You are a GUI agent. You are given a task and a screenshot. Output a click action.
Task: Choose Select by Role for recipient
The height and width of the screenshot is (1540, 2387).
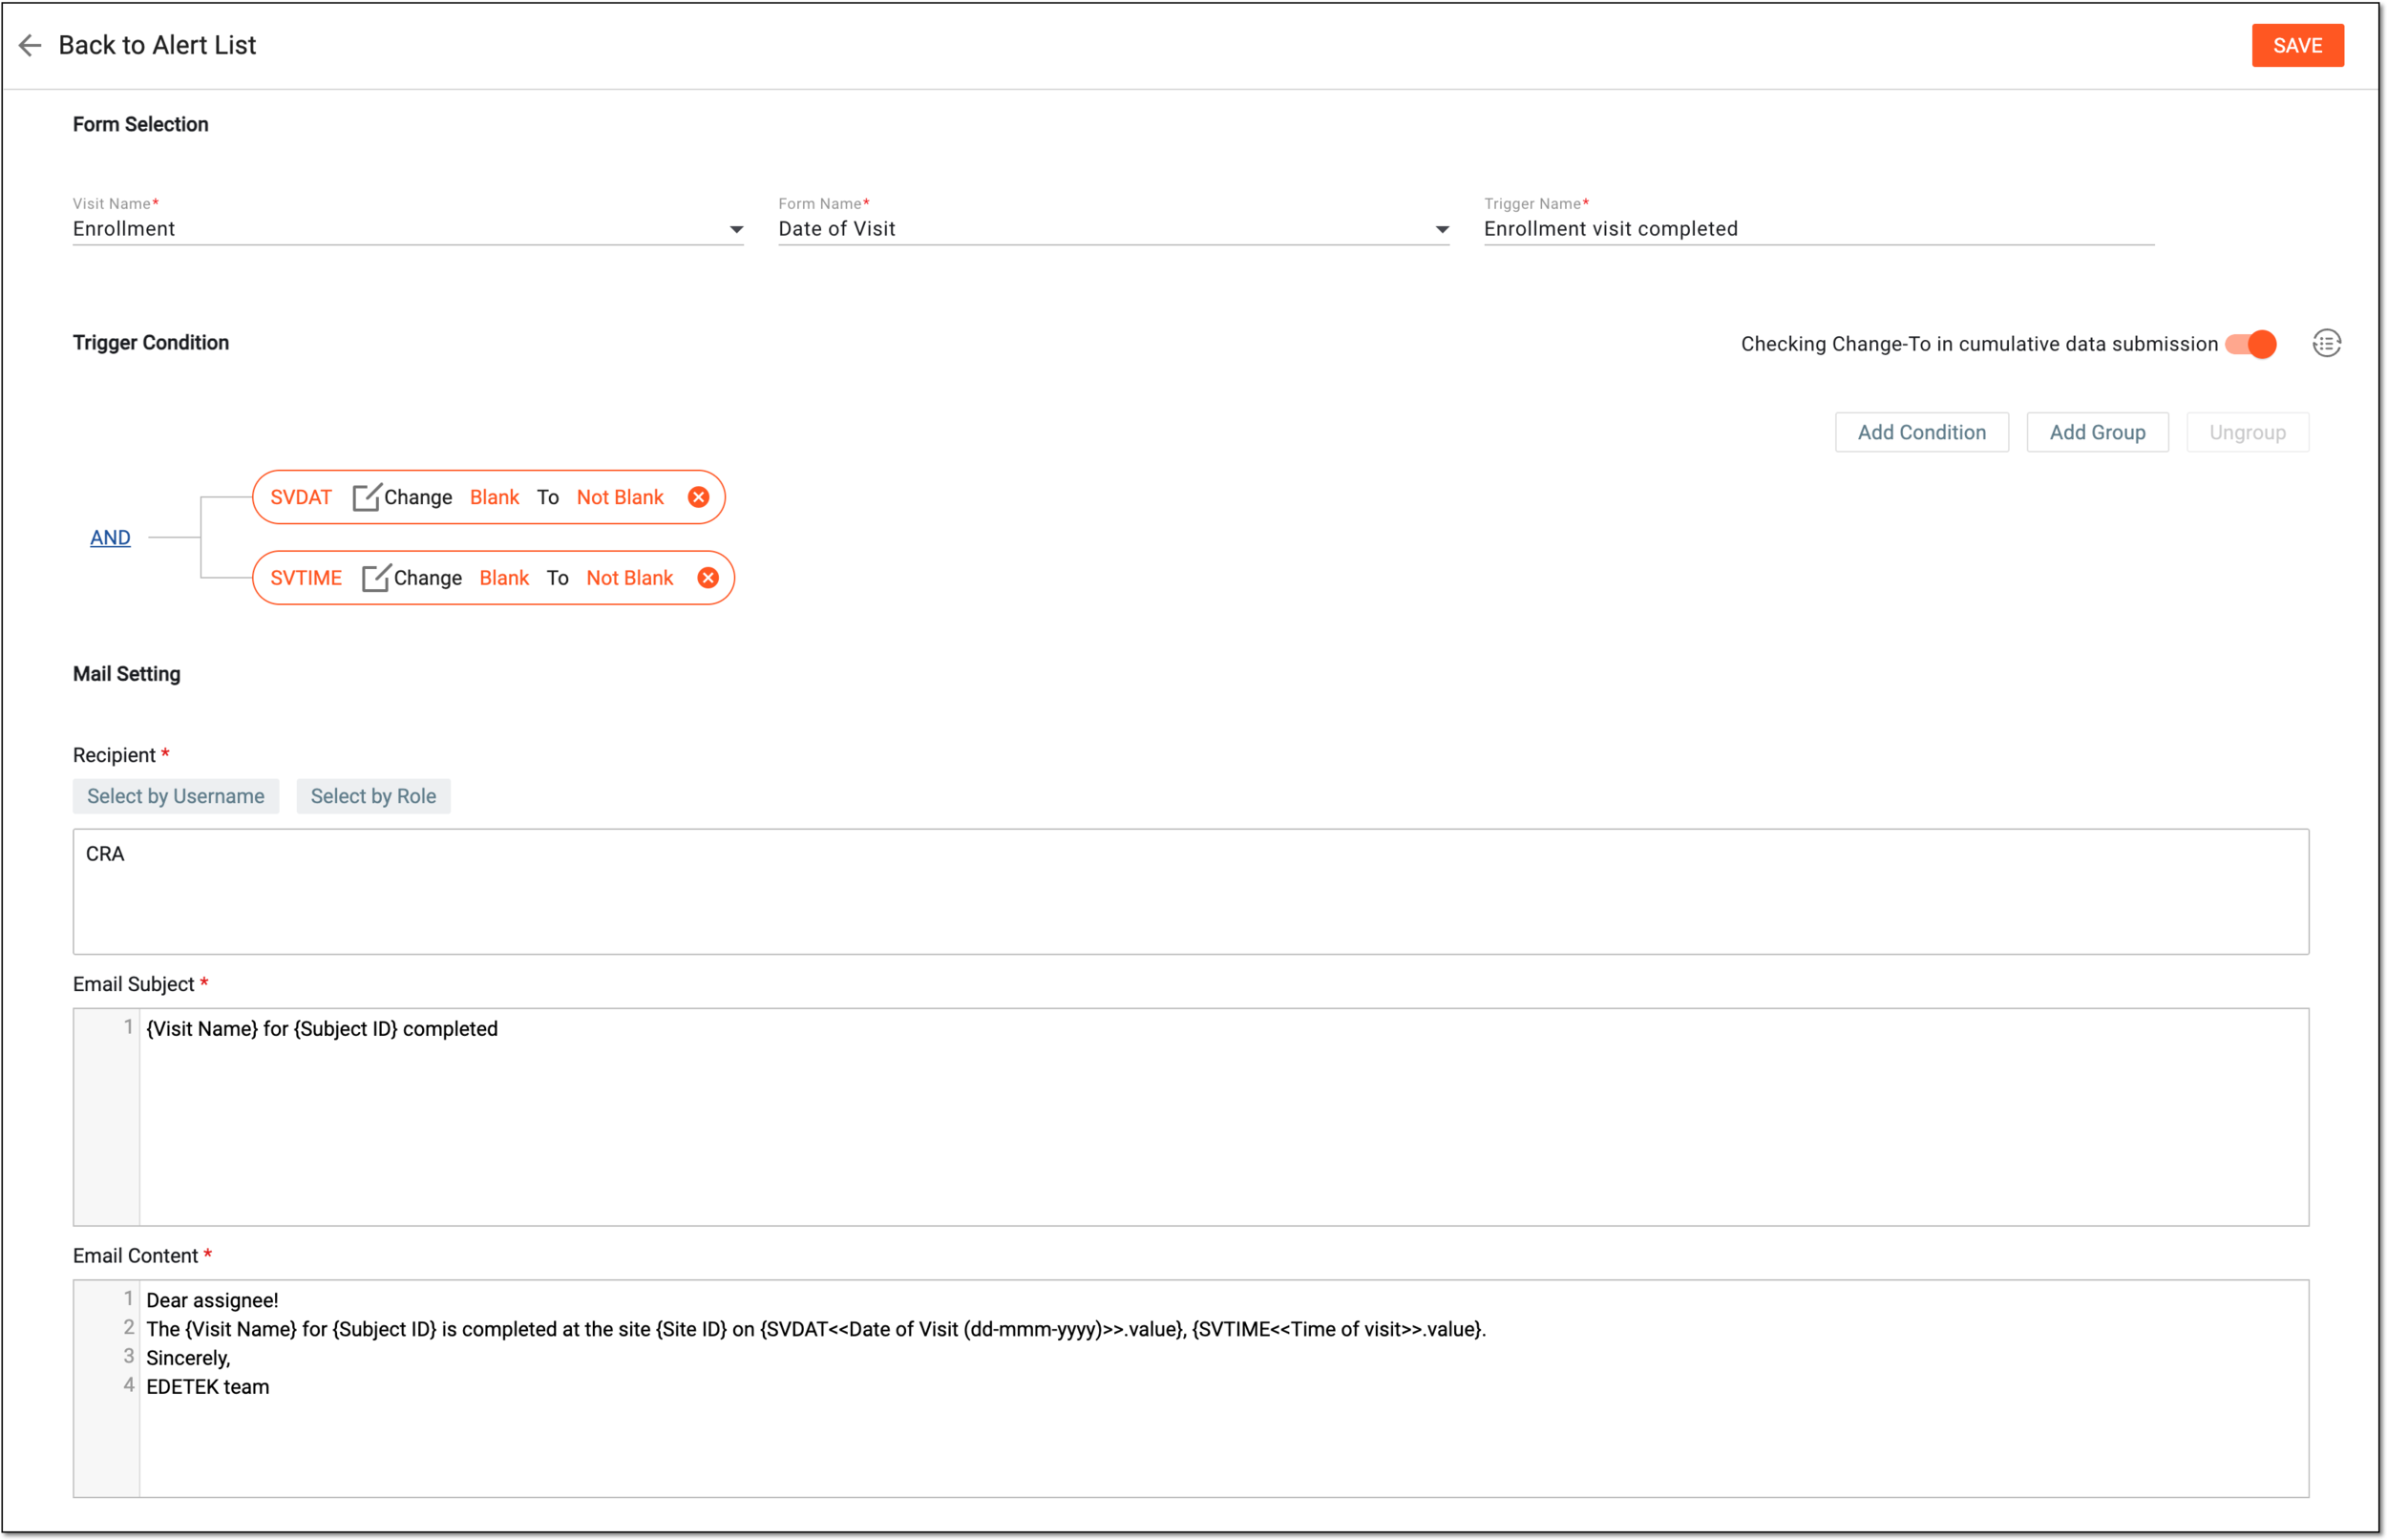click(373, 796)
